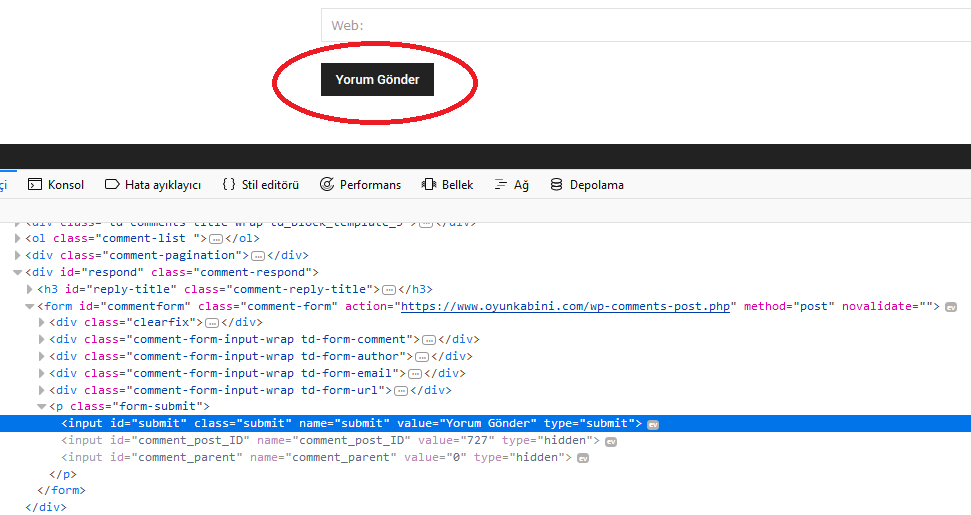Expand the td-form-comment div node
971x515 pixels.
(41, 339)
